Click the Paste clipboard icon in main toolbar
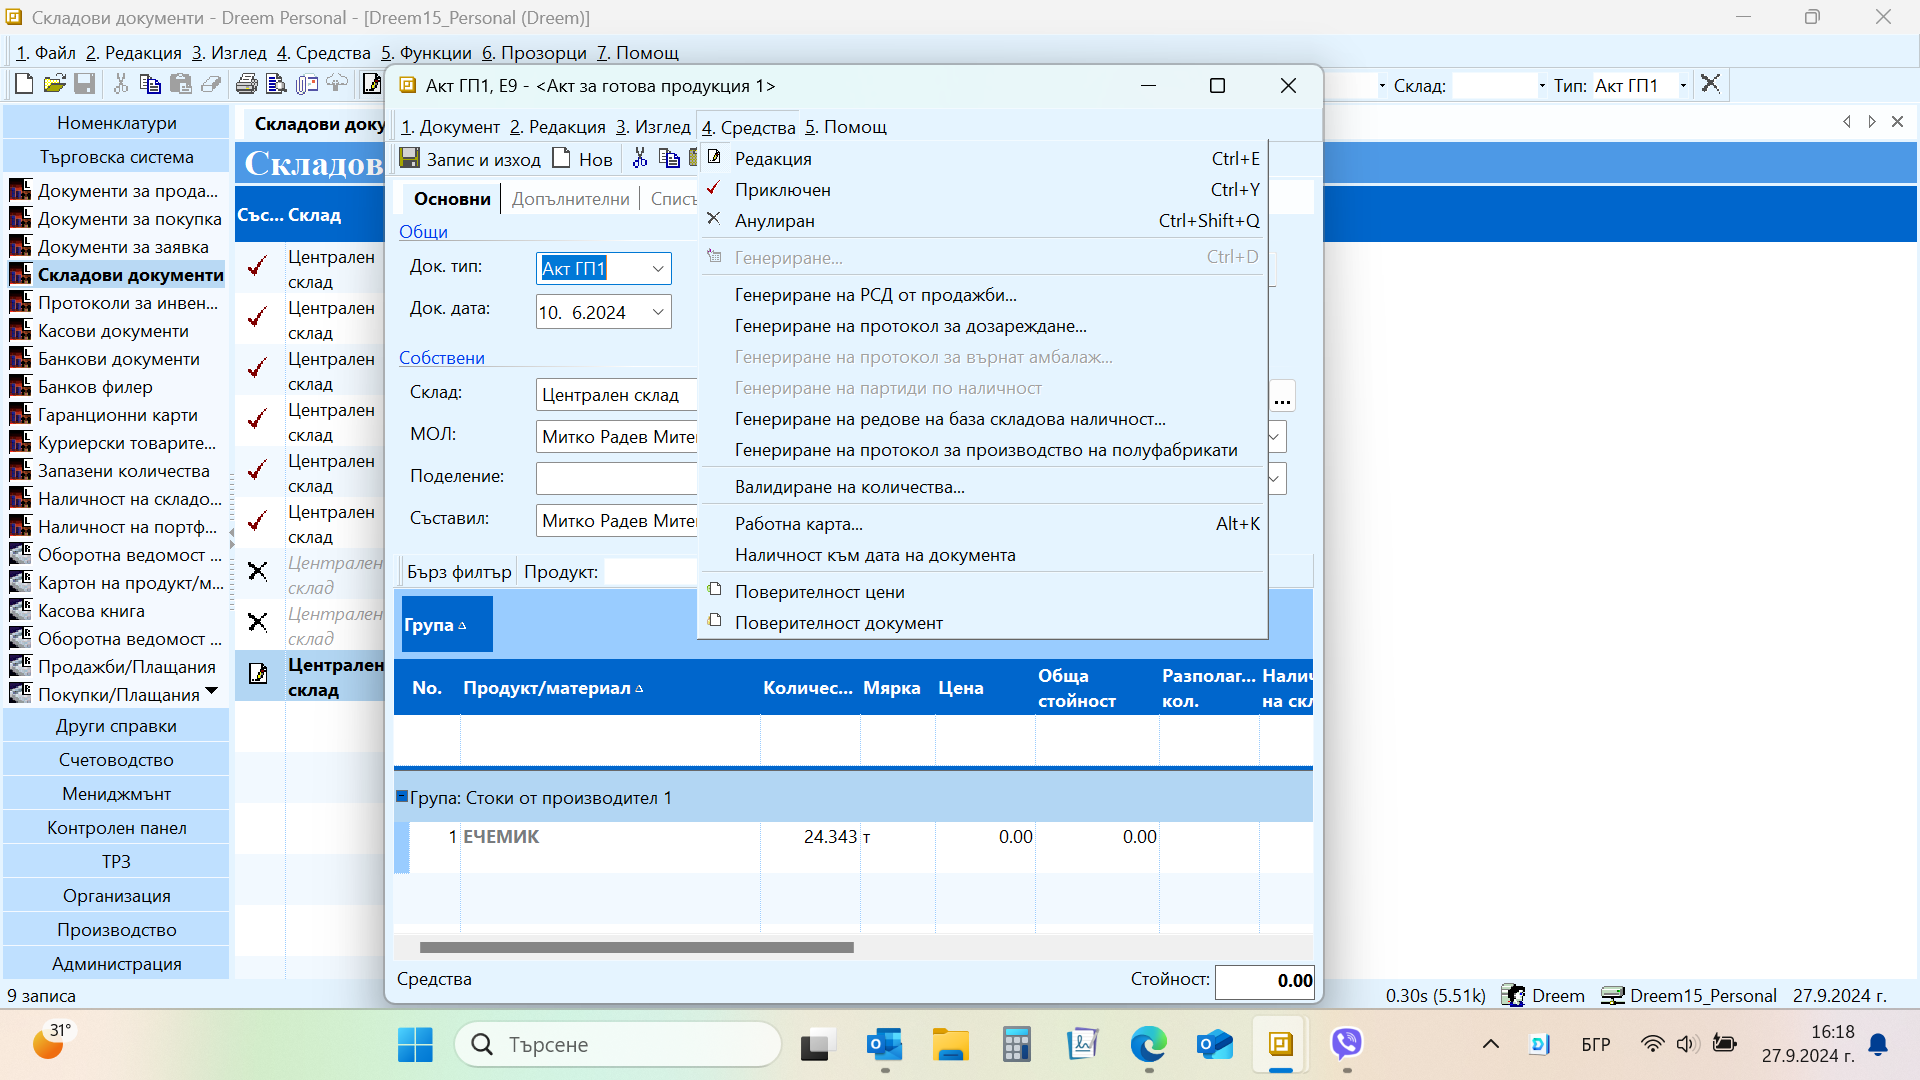Image resolution: width=1920 pixels, height=1080 pixels. point(180,84)
